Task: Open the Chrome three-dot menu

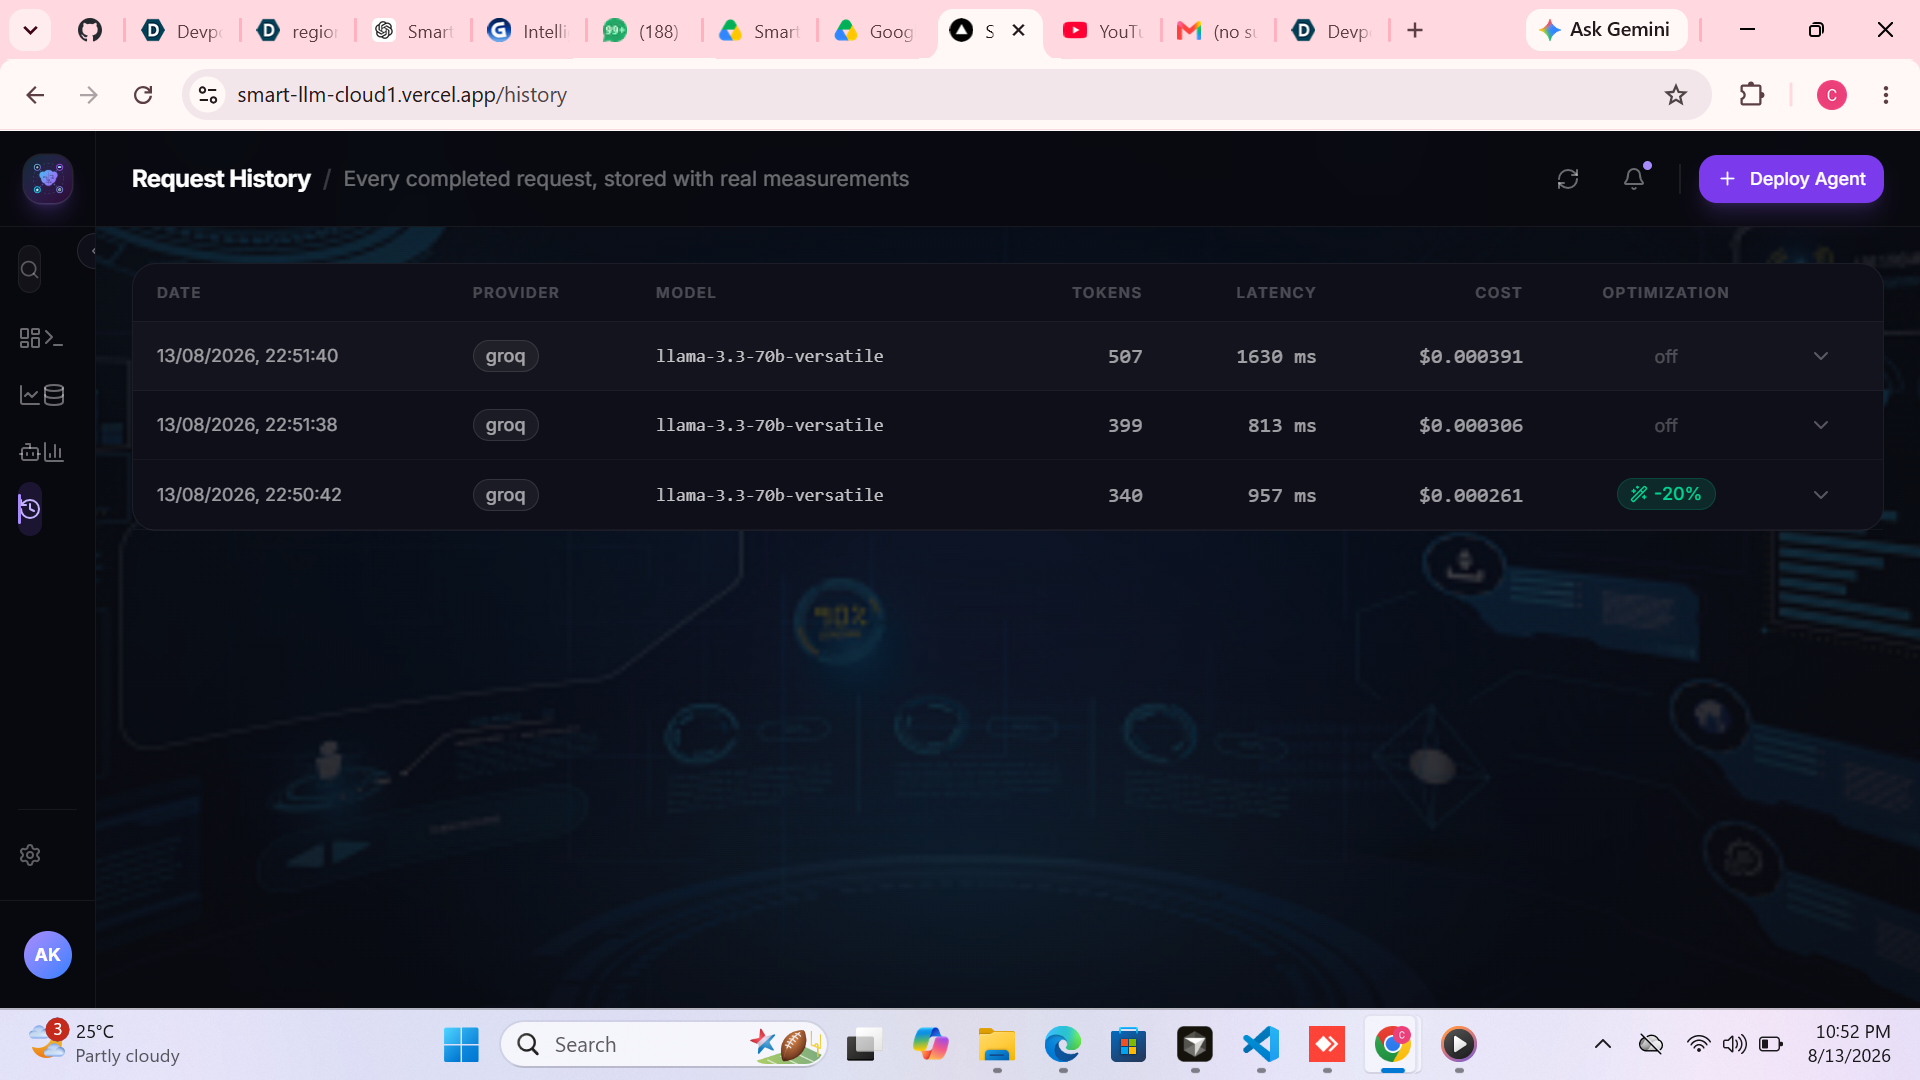Action: 1886,95
